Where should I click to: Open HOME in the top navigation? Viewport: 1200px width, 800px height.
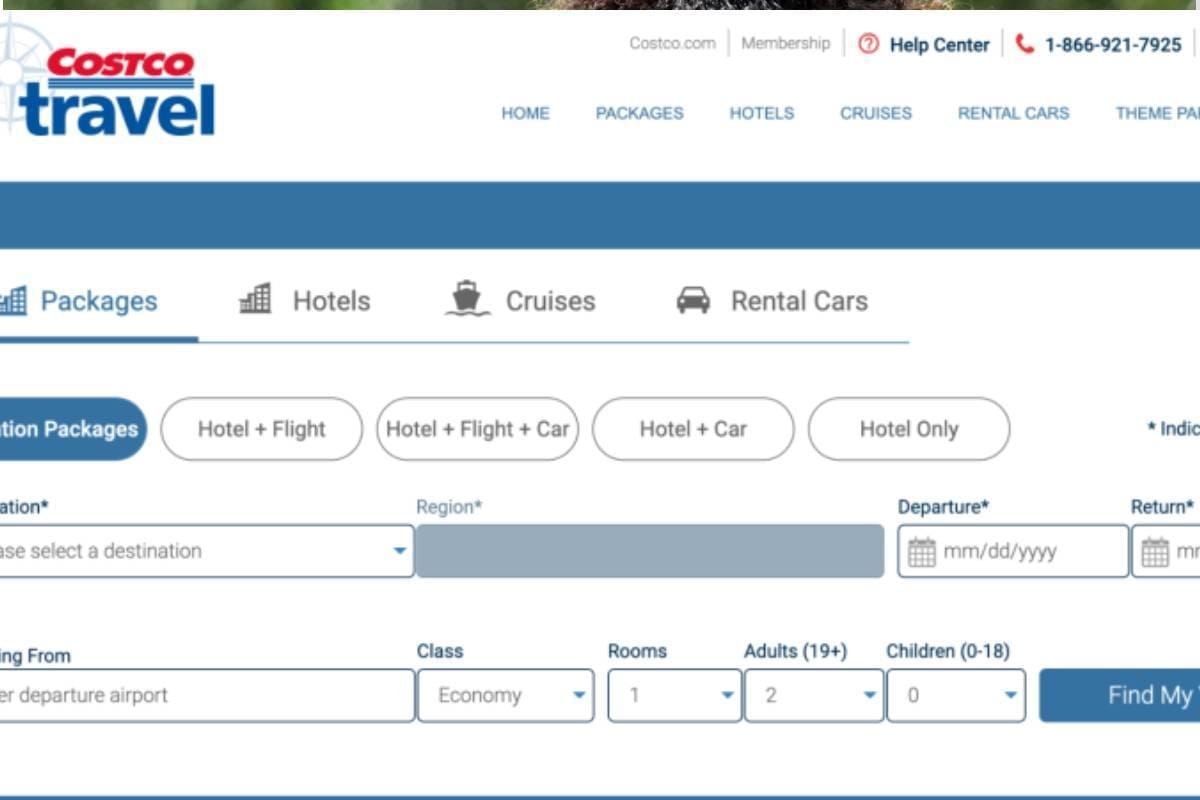tap(526, 113)
